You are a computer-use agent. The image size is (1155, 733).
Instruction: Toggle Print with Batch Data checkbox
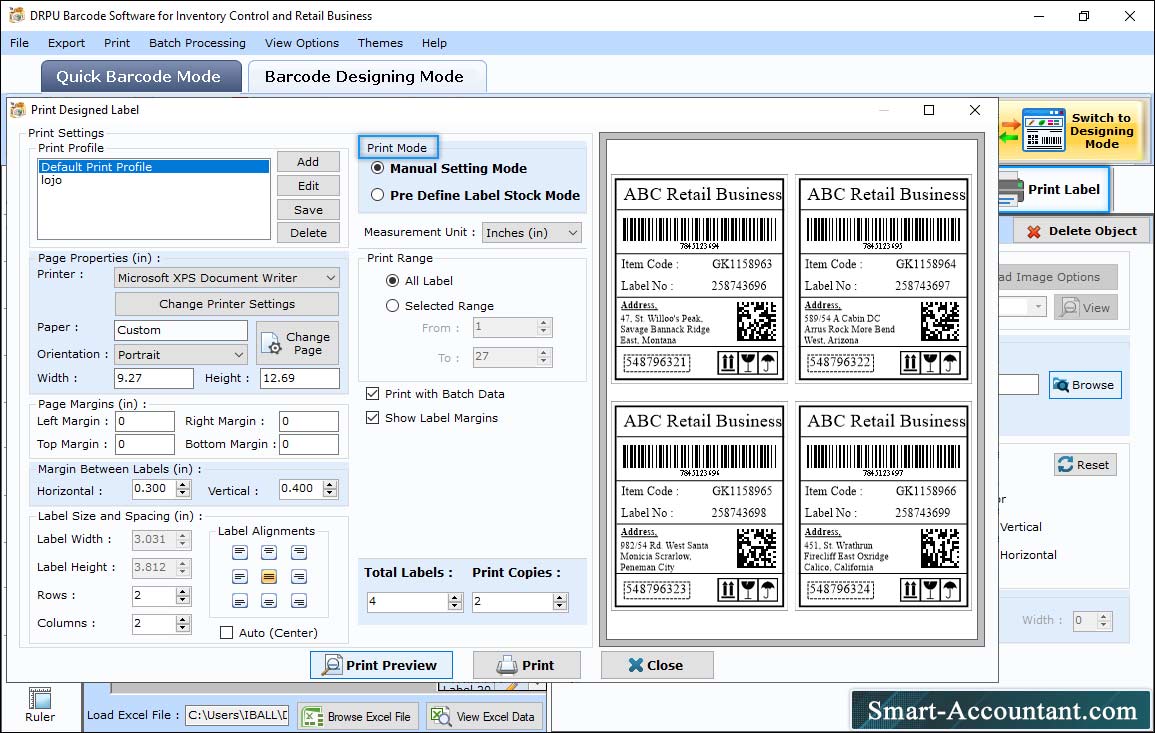(x=373, y=394)
